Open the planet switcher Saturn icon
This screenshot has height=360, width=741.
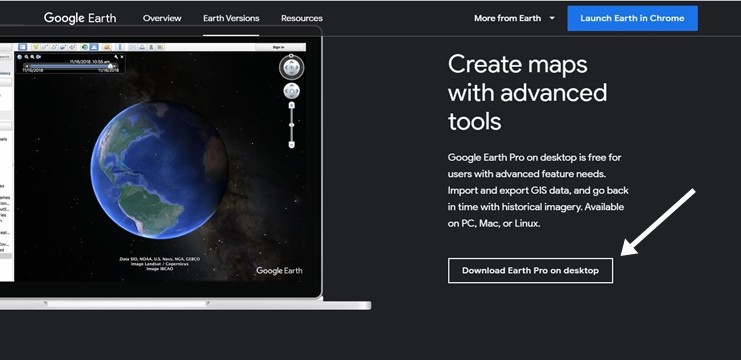click(x=106, y=47)
